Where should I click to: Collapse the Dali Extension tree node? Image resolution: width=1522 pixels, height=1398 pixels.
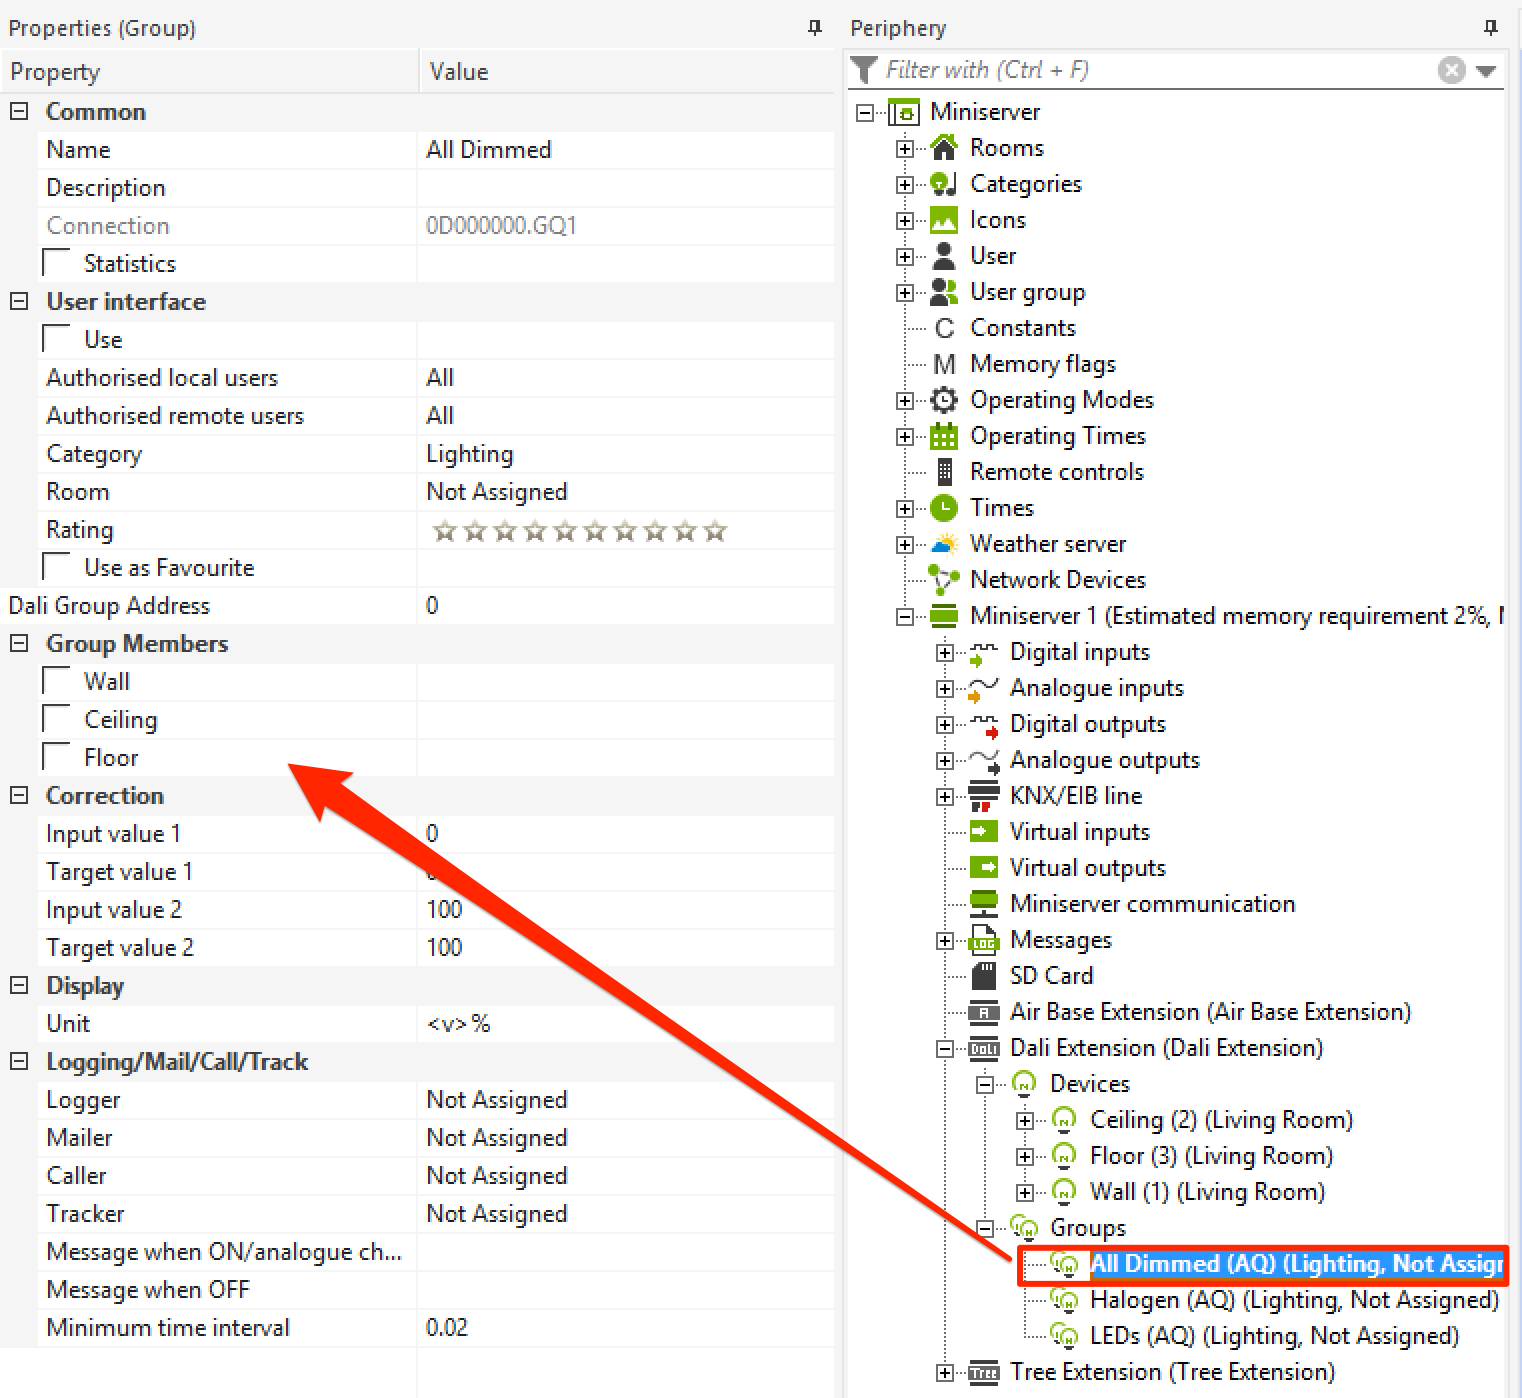(x=944, y=1049)
